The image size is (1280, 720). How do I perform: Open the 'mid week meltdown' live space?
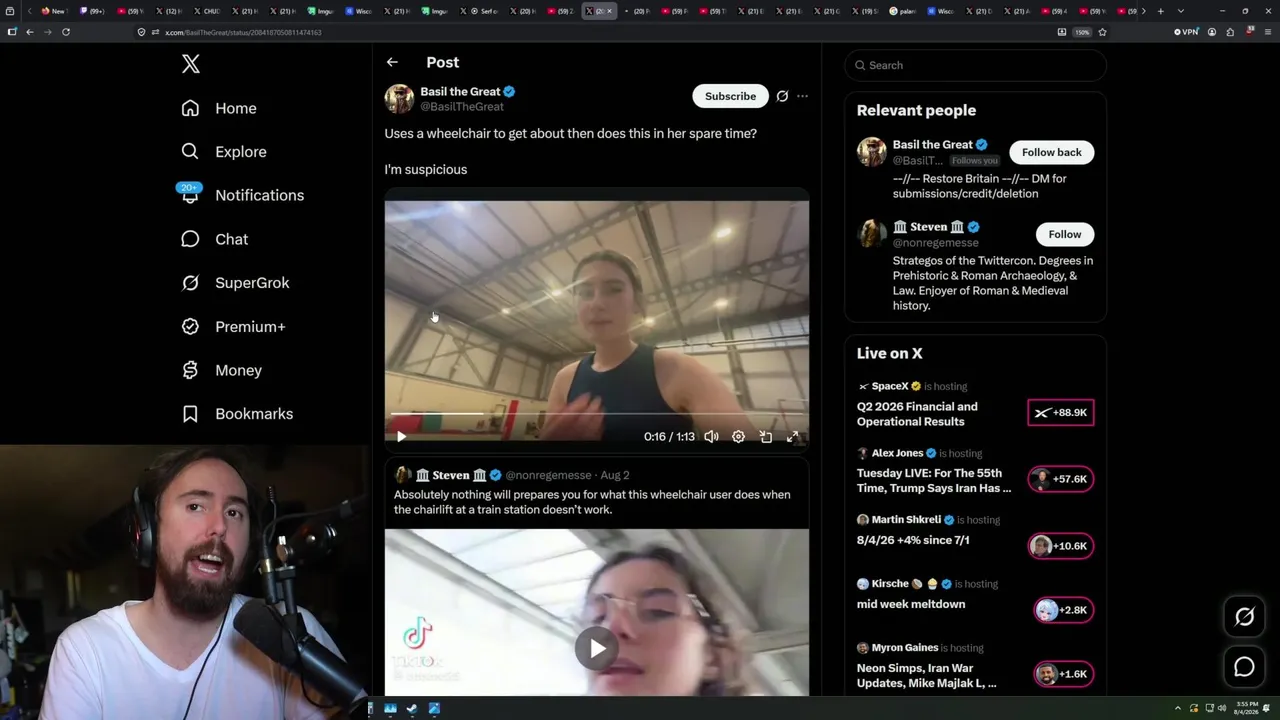[x=911, y=604]
